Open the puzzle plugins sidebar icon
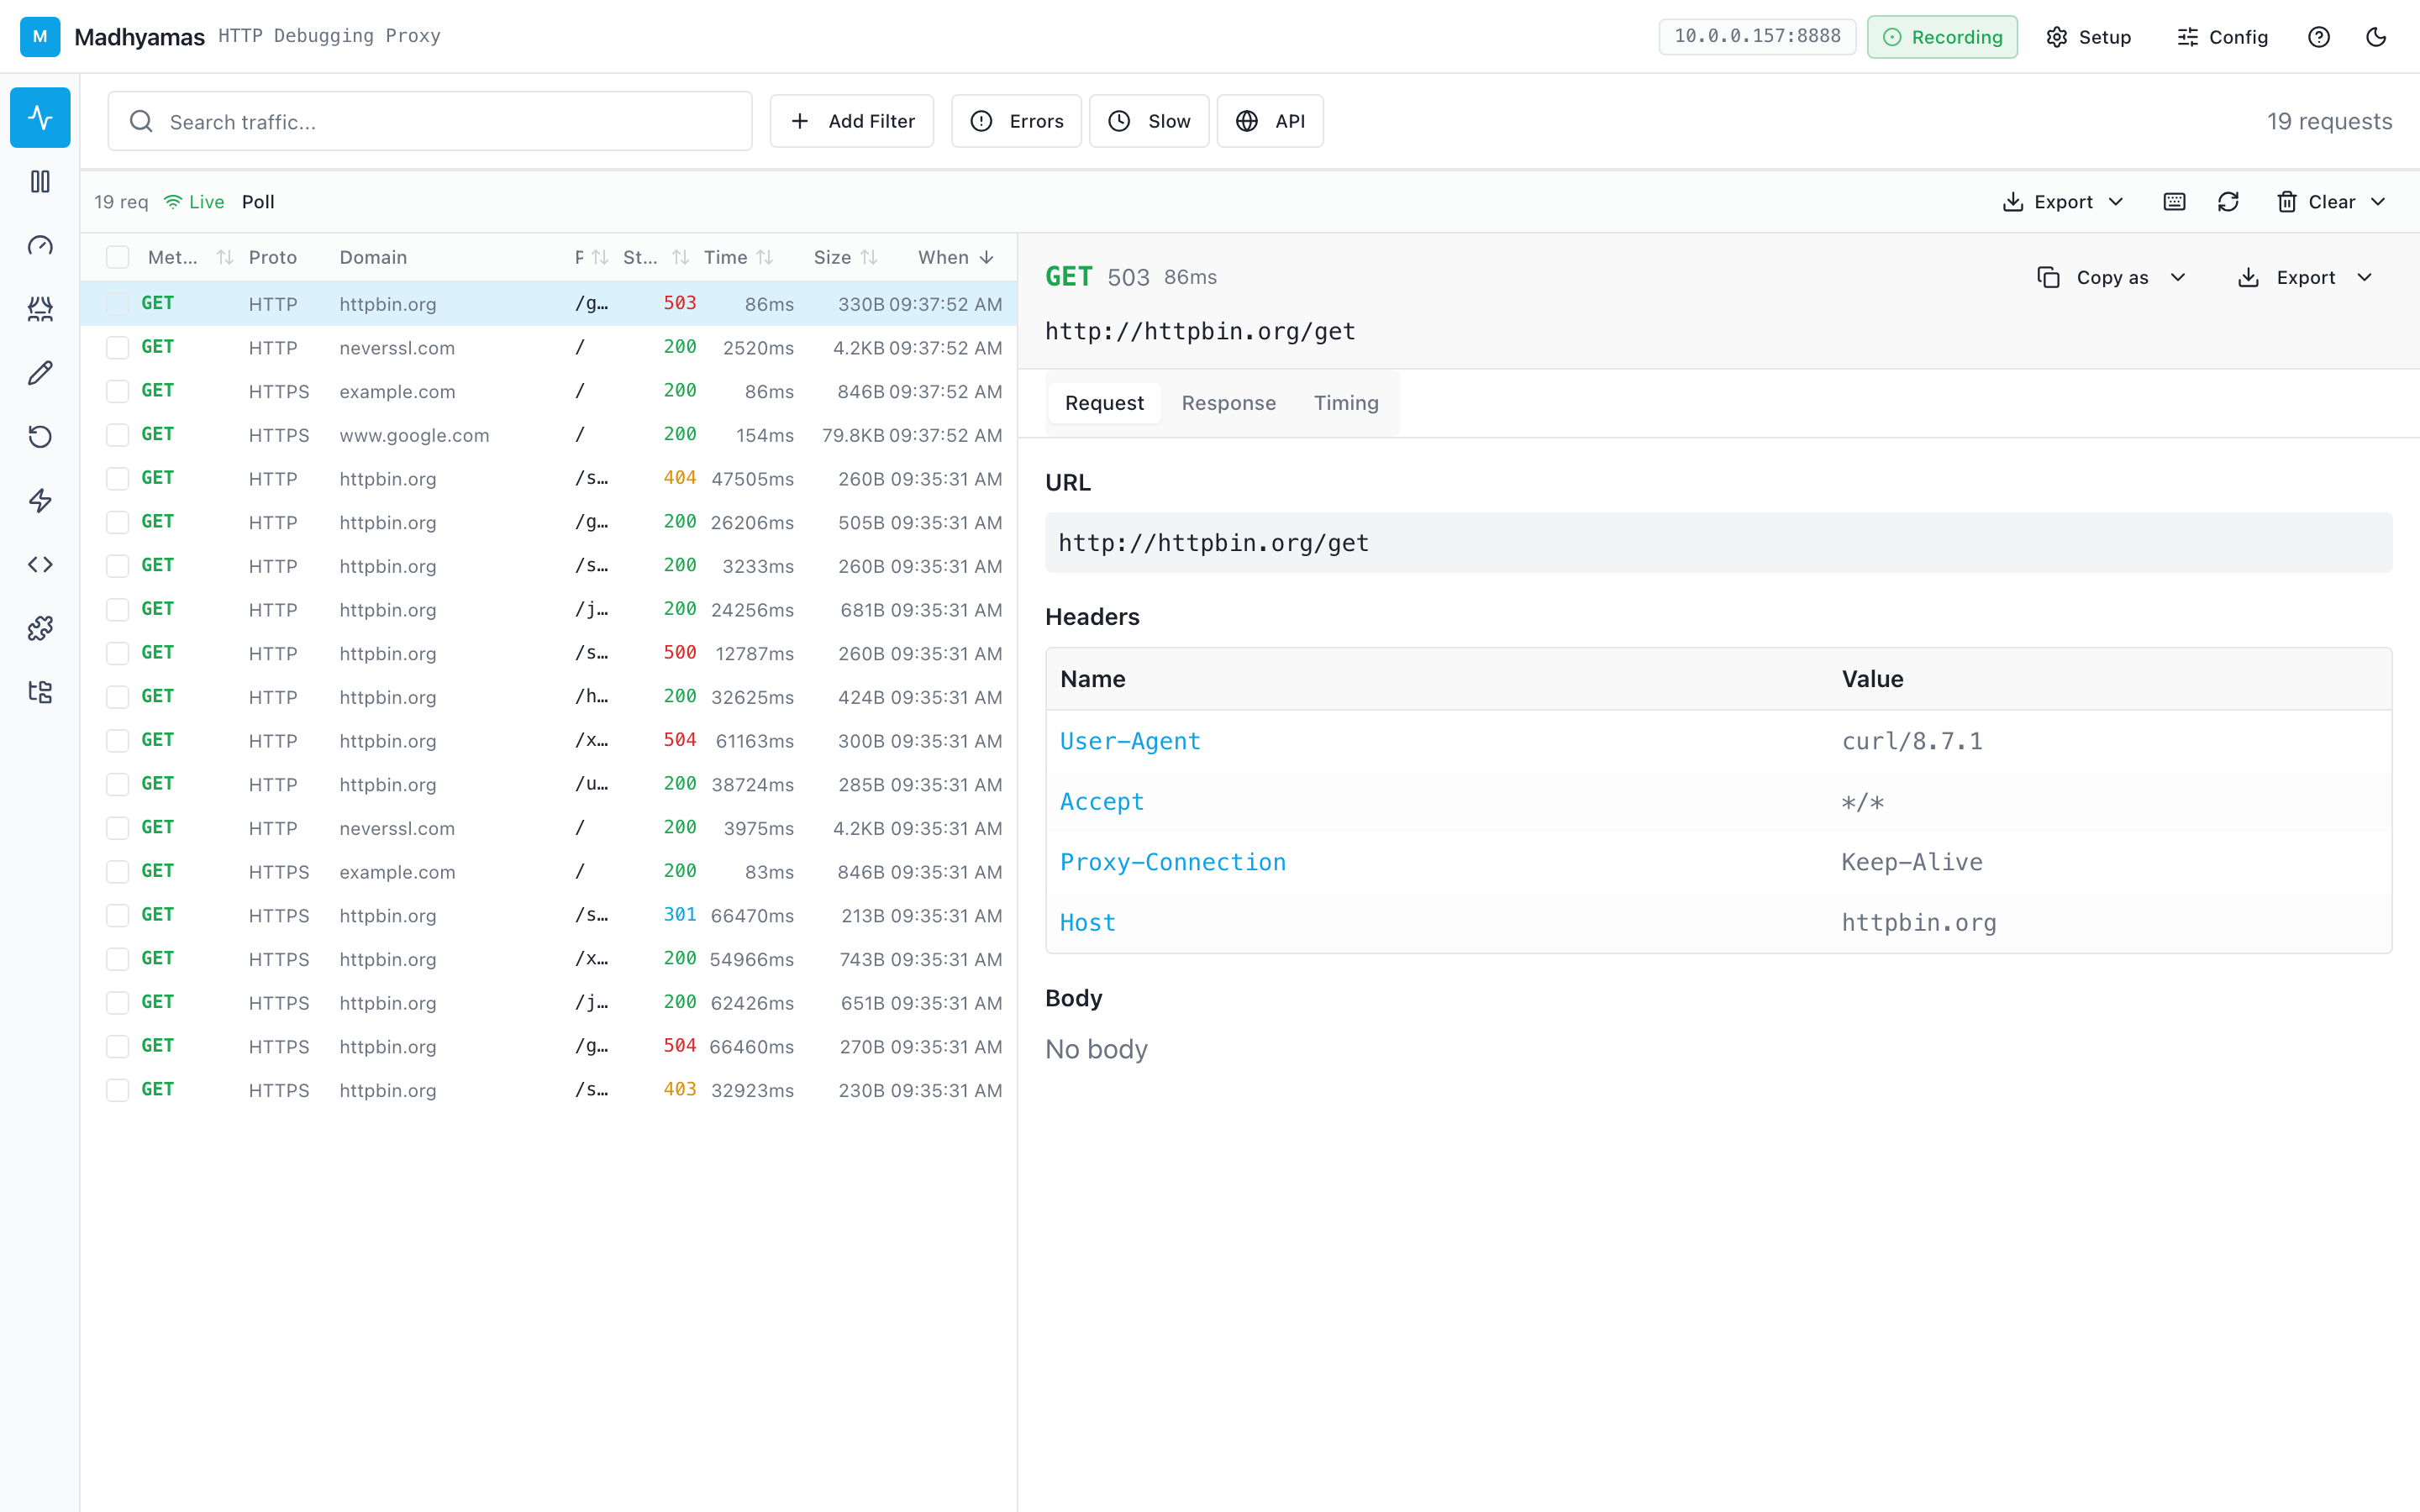Screen dimensions: 2420x1512 coord(40,628)
